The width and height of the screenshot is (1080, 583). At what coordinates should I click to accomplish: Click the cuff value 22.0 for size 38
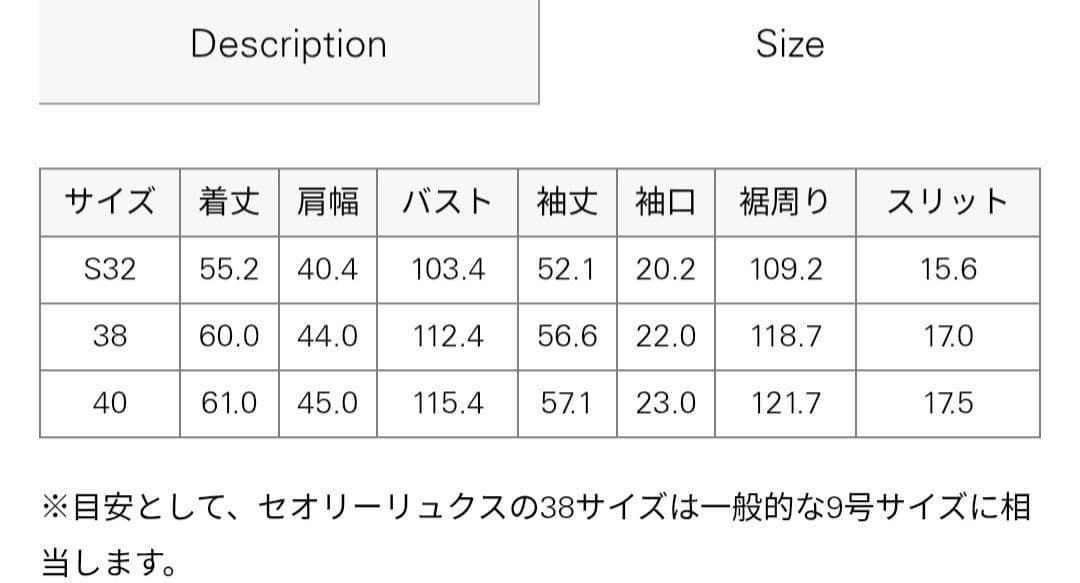point(664,336)
